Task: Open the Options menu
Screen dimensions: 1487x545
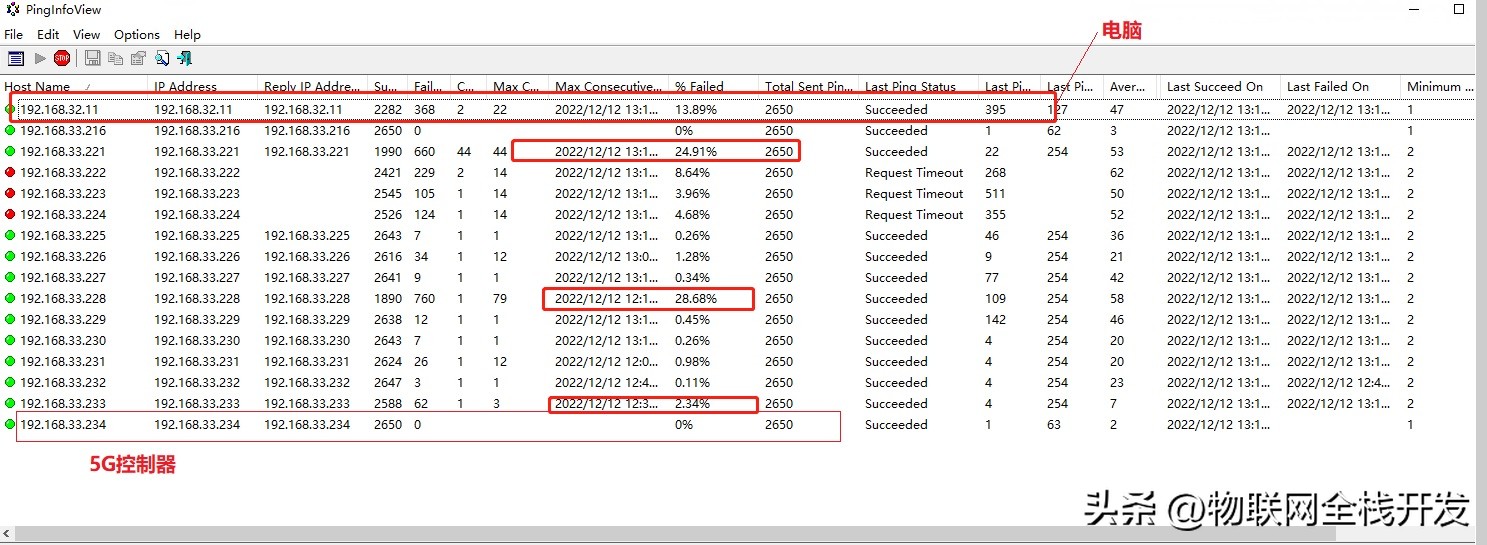Action: coord(137,34)
